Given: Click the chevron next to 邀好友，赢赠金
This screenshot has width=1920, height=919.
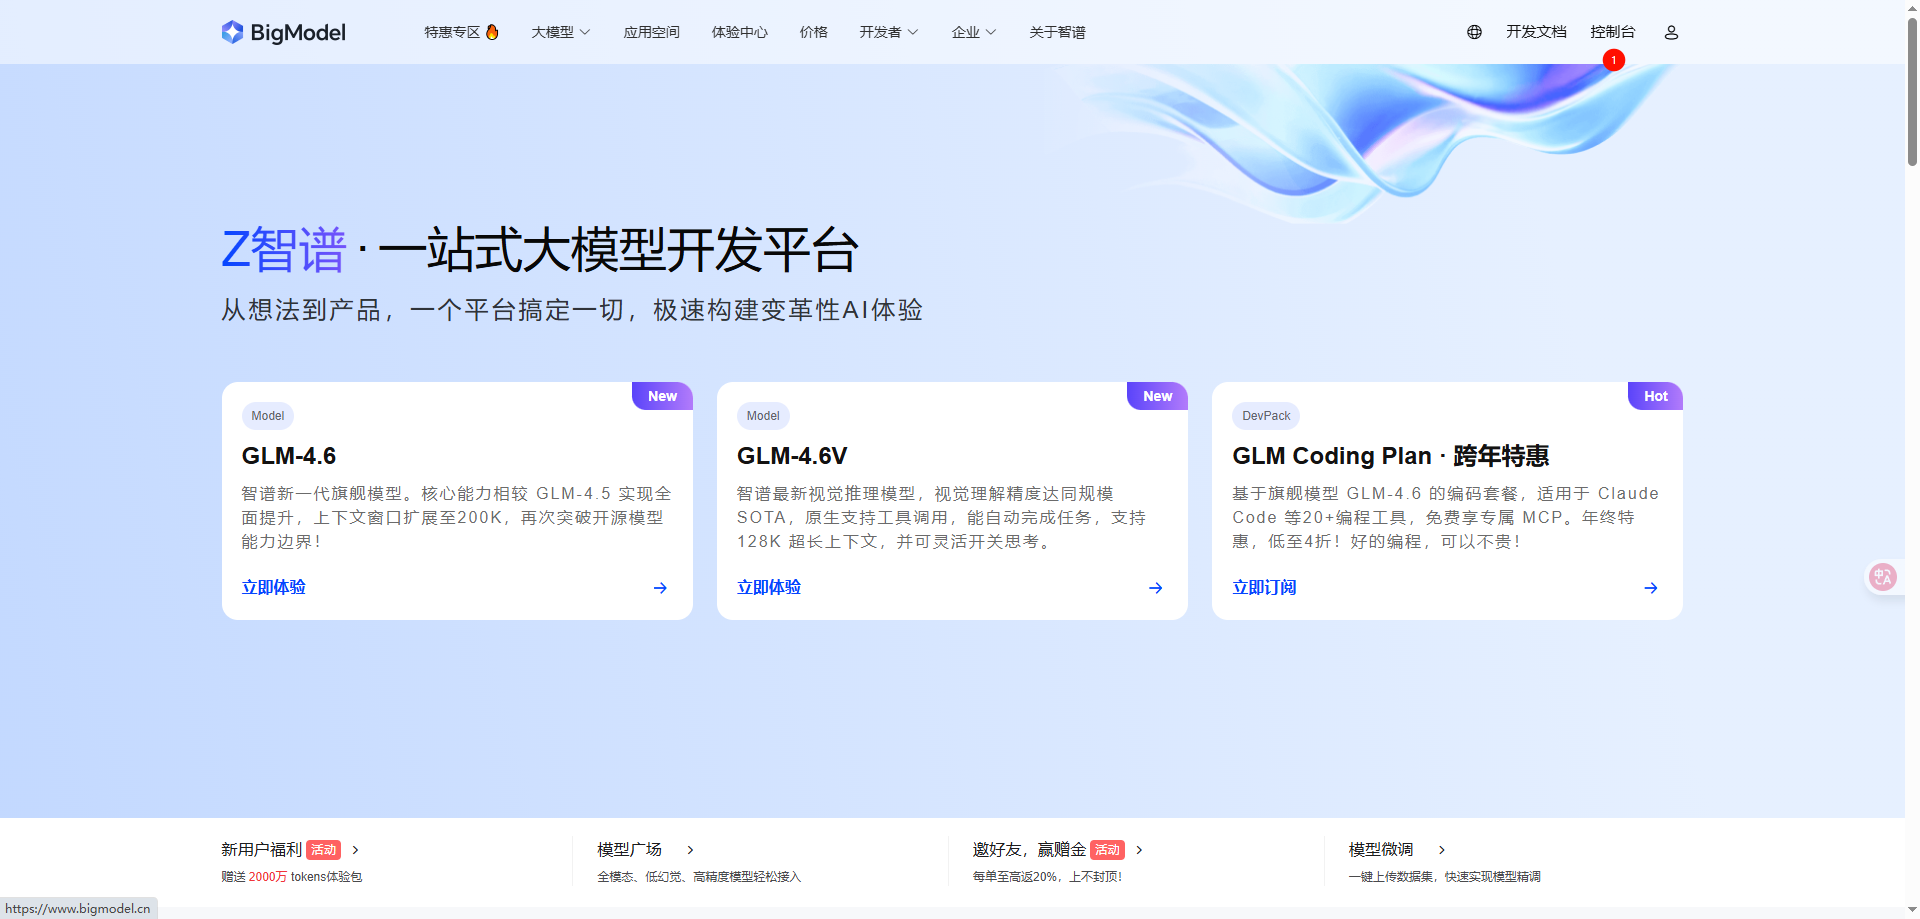Looking at the screenshot, I should (1139, 850).
